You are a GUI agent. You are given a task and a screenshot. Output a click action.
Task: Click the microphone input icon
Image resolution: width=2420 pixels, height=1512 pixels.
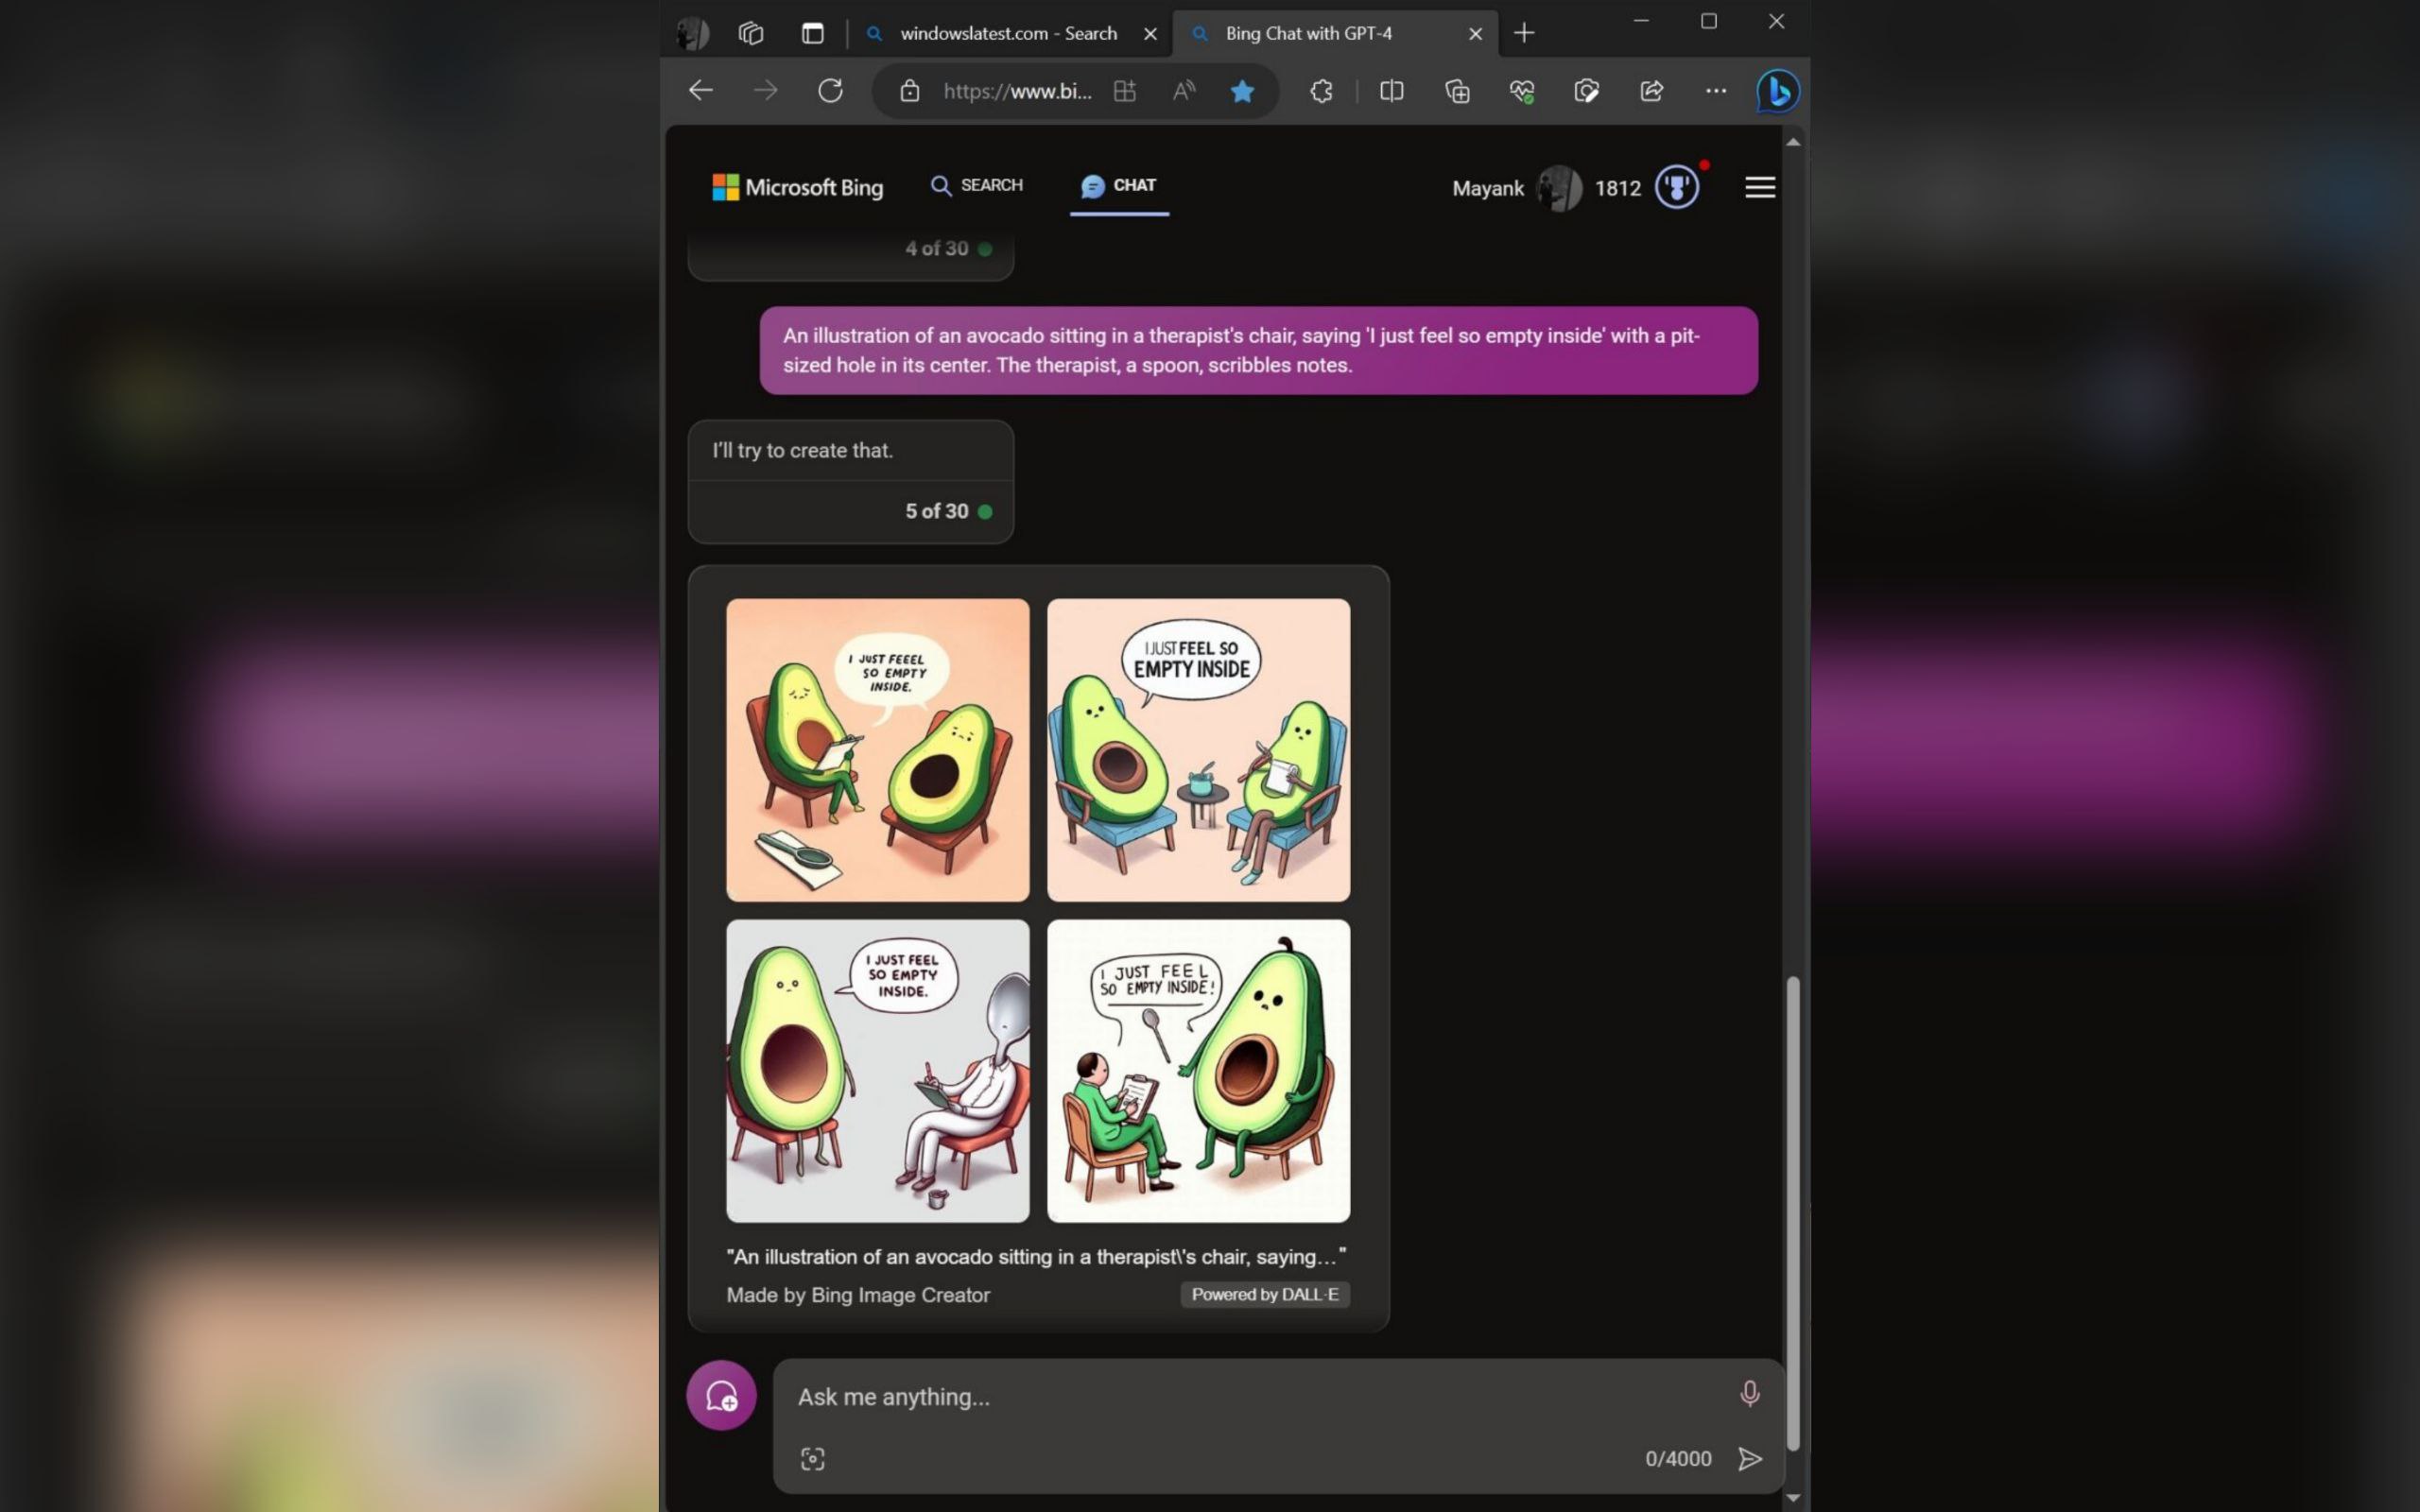(1751, 1394)
